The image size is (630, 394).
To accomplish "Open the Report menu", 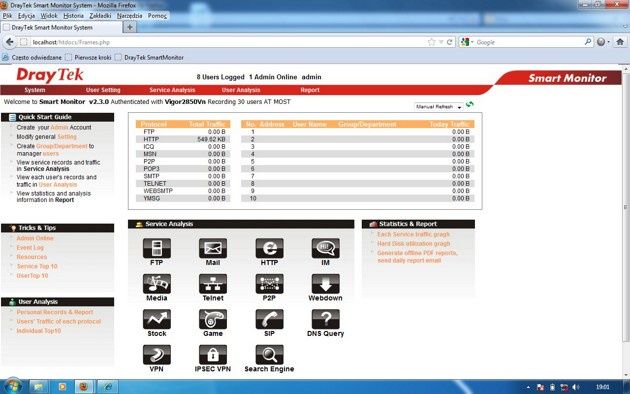I will point(310,90).
